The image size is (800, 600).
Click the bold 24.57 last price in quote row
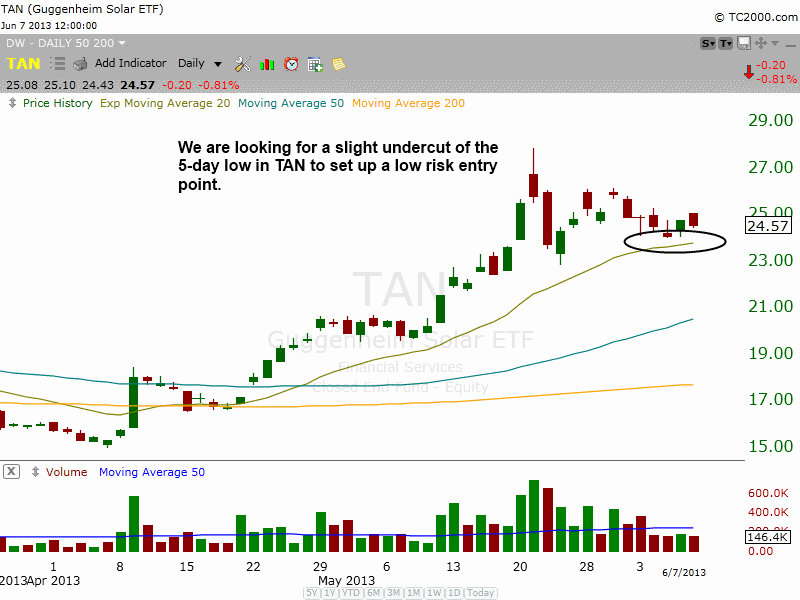pyautogui.click(x=137, y=85)
